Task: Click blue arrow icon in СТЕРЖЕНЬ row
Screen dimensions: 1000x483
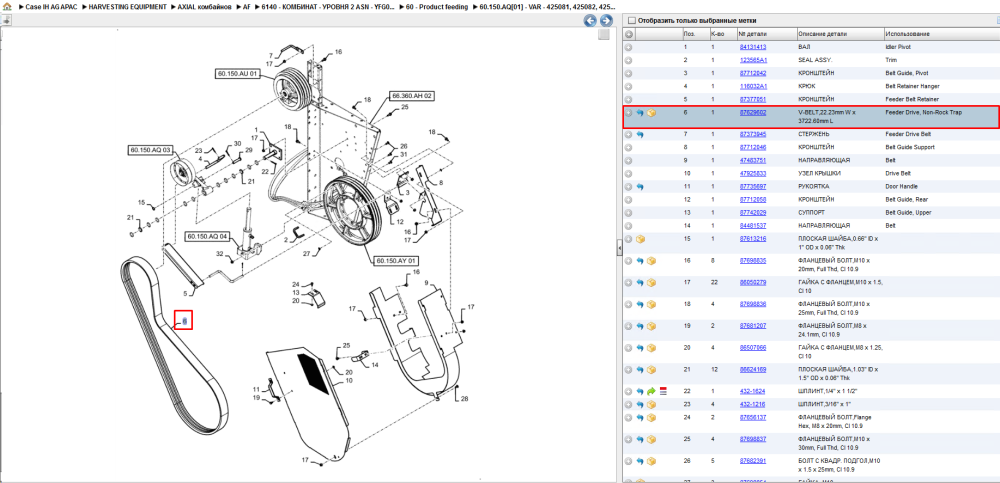Action: [640, 135]
